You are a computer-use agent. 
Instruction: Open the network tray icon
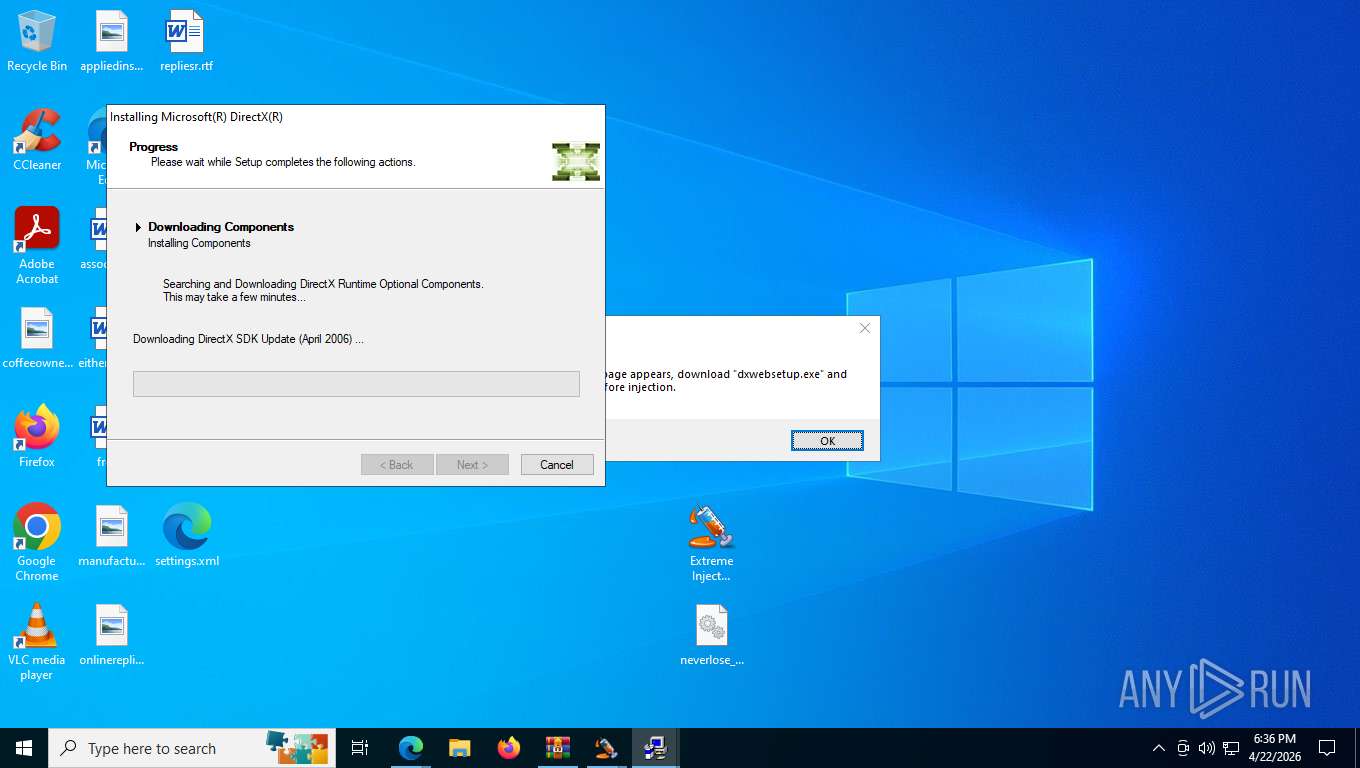coord(1231,748)
